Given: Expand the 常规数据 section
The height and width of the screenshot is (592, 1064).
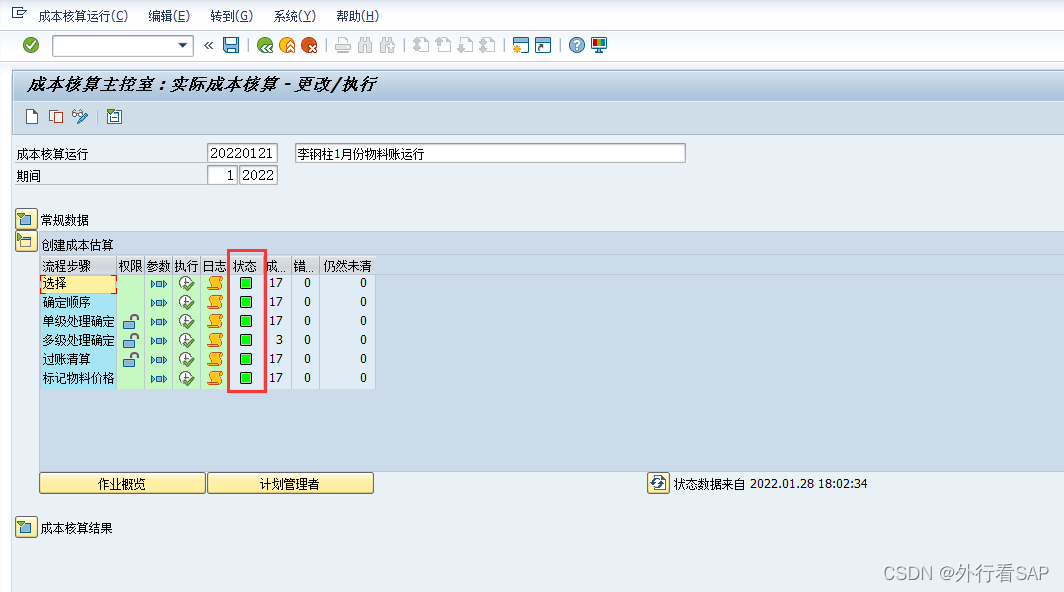Looking at the screenshot, I should (x=26, y=219).
